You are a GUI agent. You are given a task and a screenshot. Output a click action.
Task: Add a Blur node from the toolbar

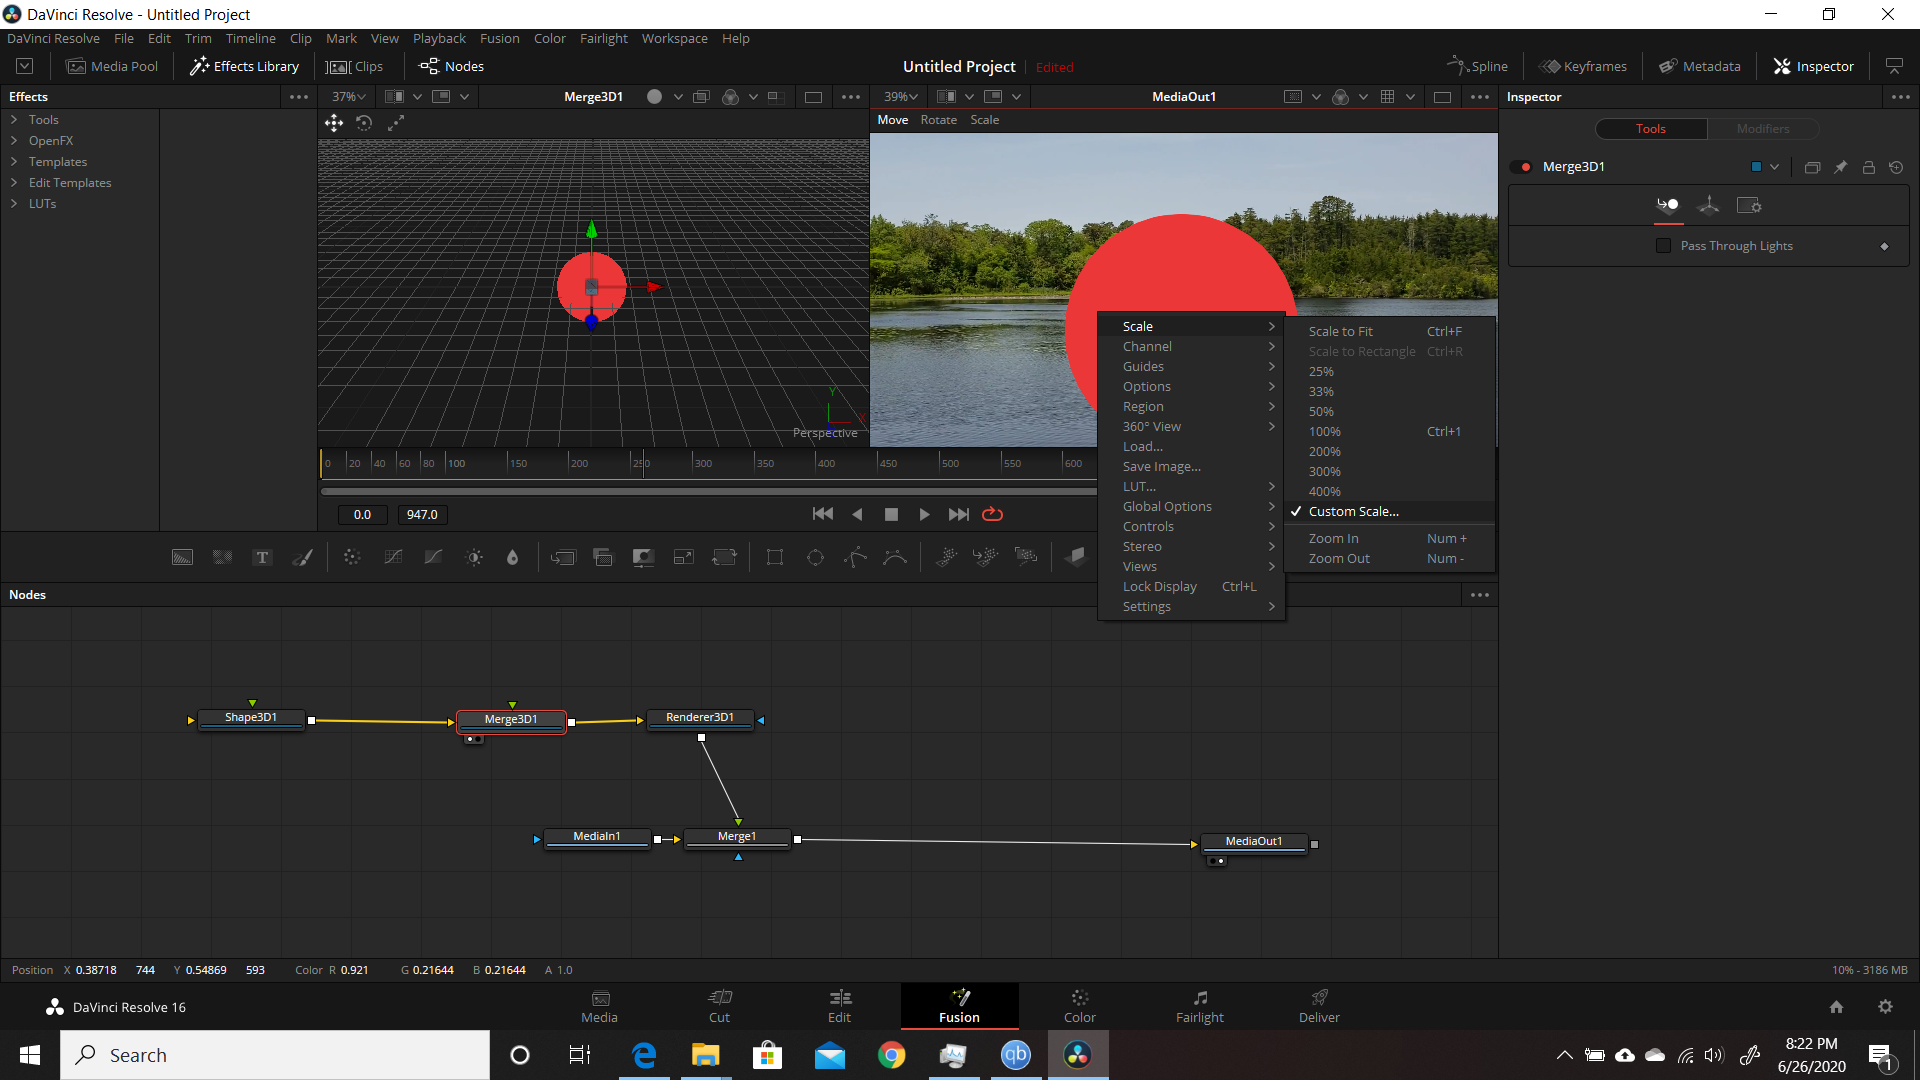(513, 558)
